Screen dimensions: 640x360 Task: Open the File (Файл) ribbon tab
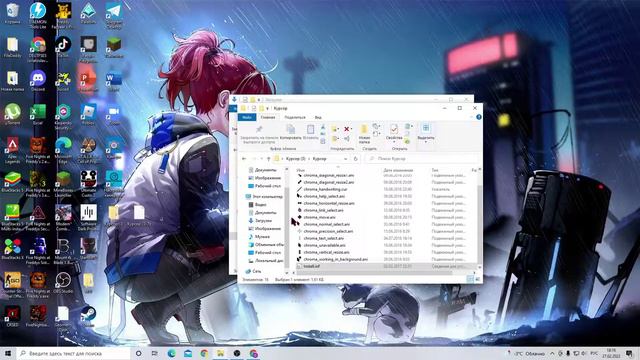pyautogui.click(x=247, y=117)
